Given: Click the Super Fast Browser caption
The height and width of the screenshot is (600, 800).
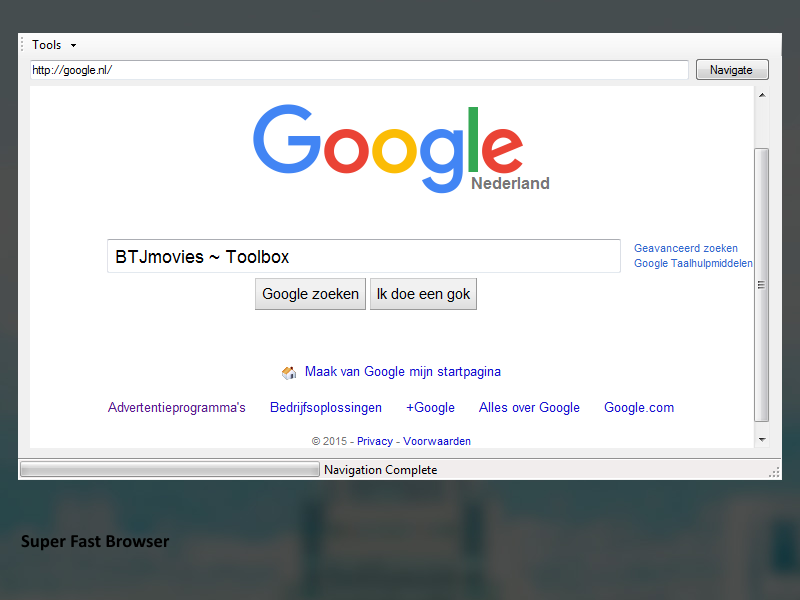Looking at the screenshot, I should tap(95, 541).
